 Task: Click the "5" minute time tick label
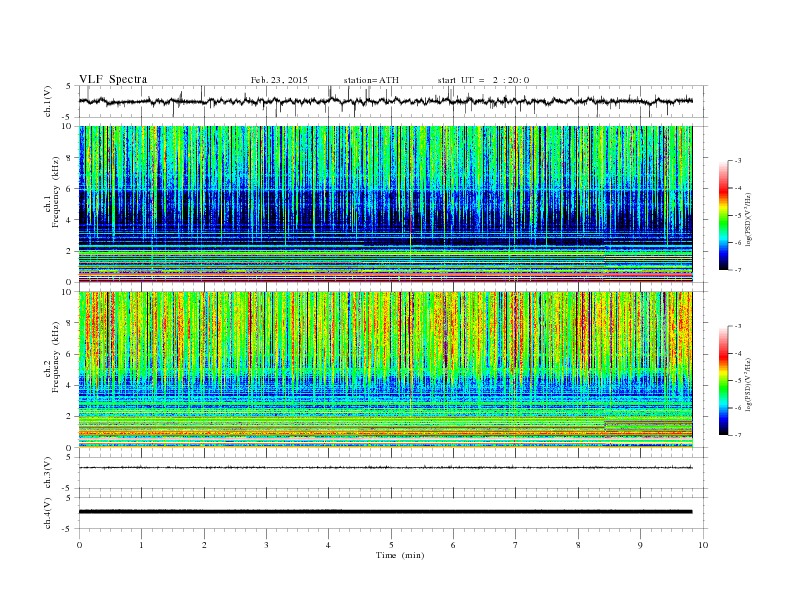[x=391, y=545]
